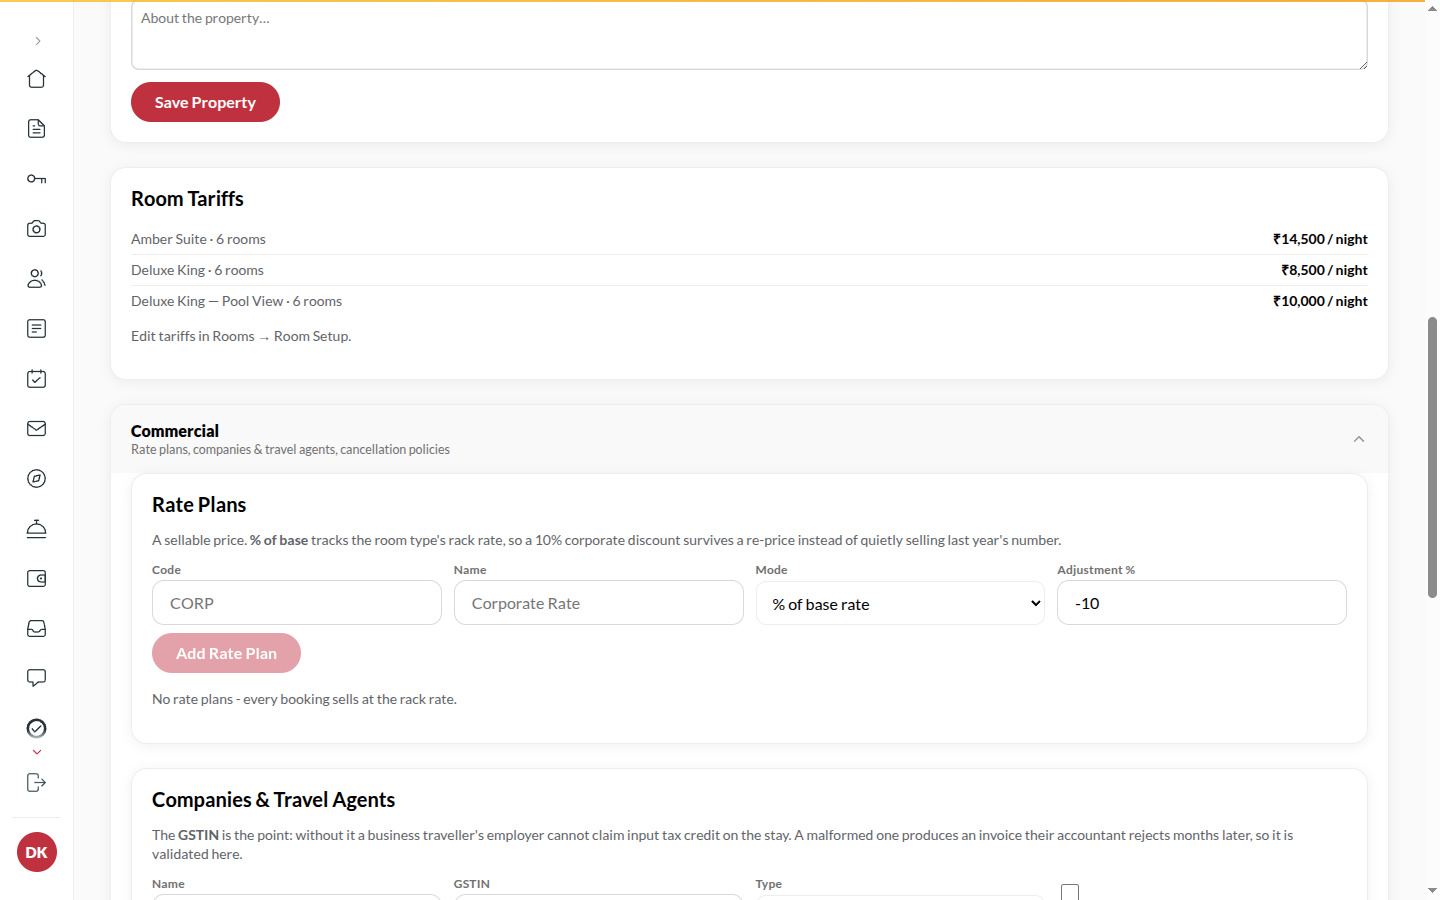Screen dimensions: 1440x900
Task: Click the ₹14,500 / night tariff
Action: 1320,239
